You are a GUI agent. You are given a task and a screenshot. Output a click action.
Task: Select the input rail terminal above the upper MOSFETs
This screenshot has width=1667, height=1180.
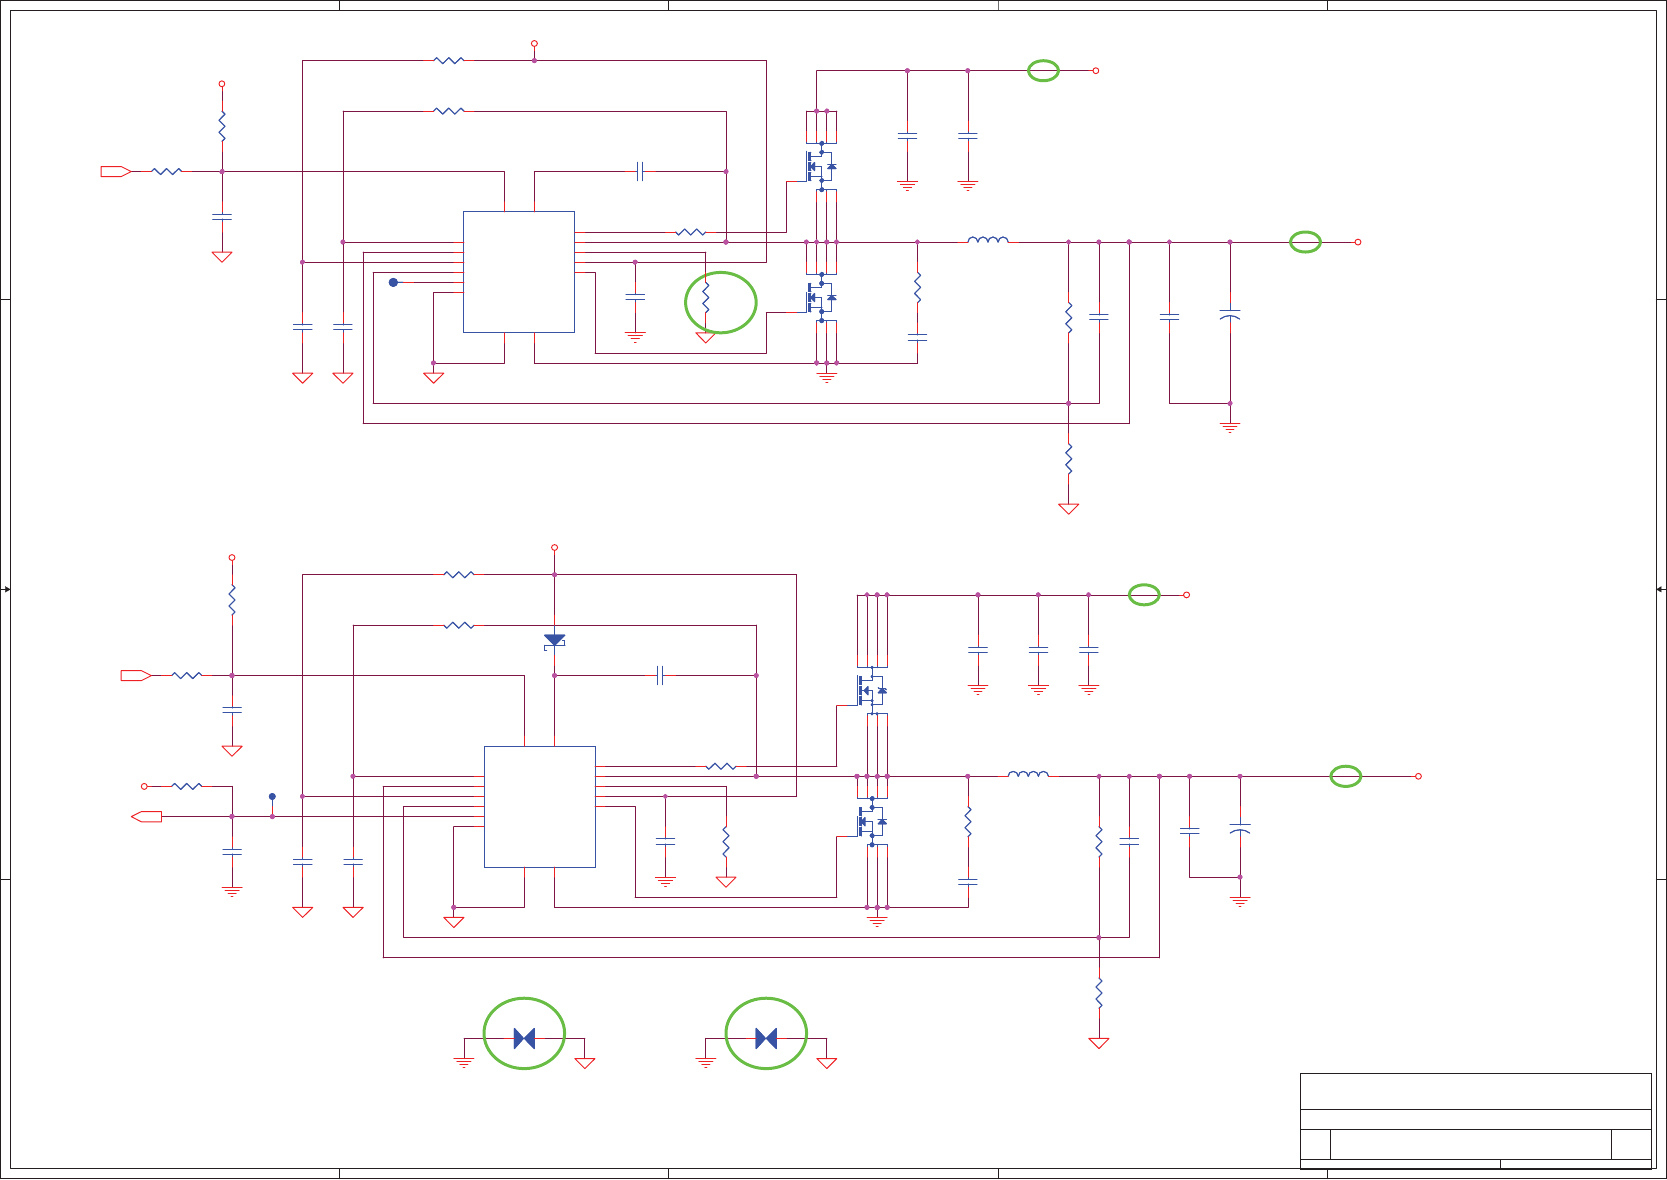click(1096, 71)
